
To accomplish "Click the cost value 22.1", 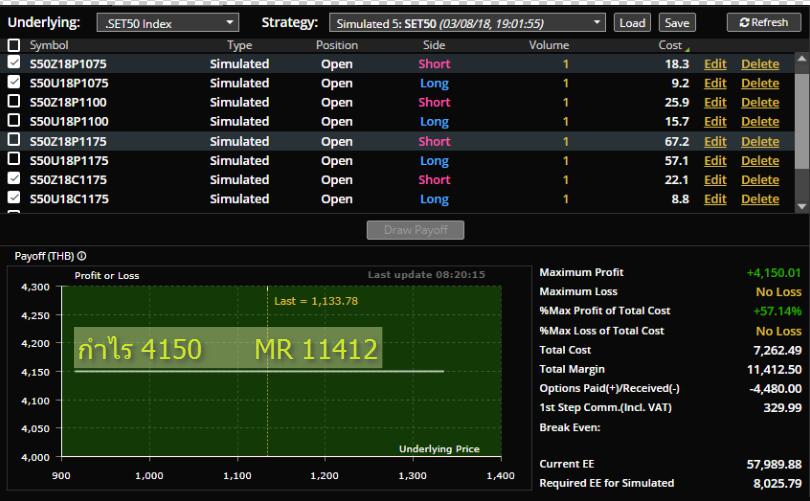I will (x=677, y=180).
